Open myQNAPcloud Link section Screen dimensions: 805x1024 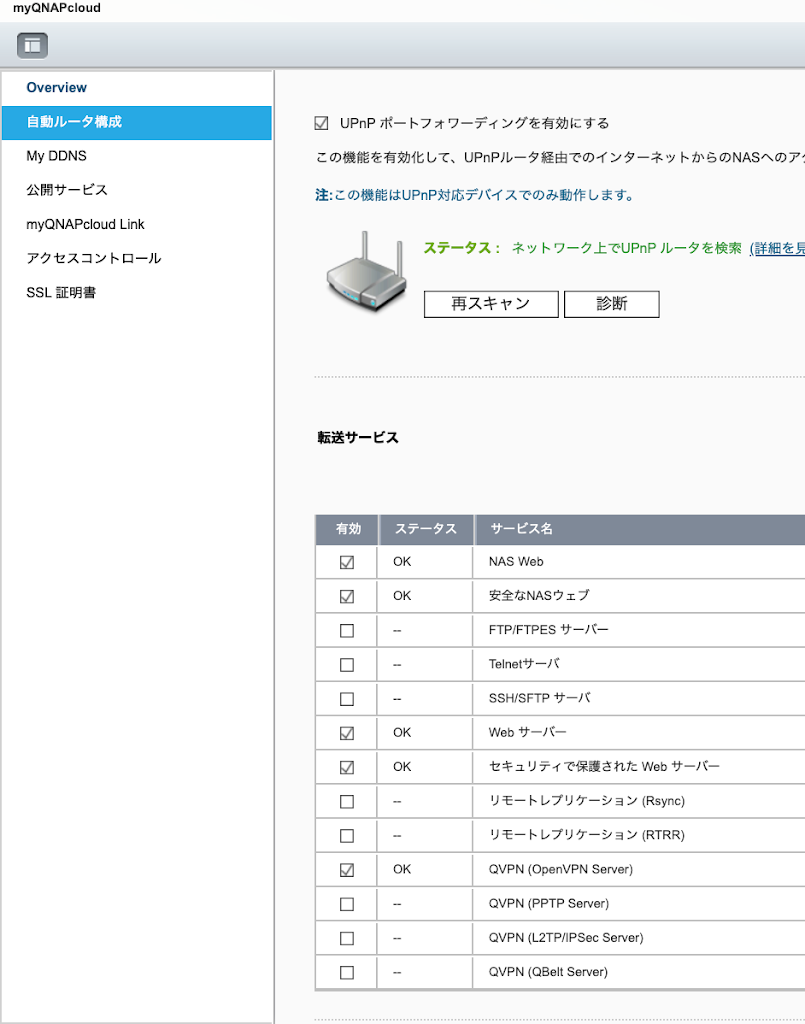coord(85,225)
